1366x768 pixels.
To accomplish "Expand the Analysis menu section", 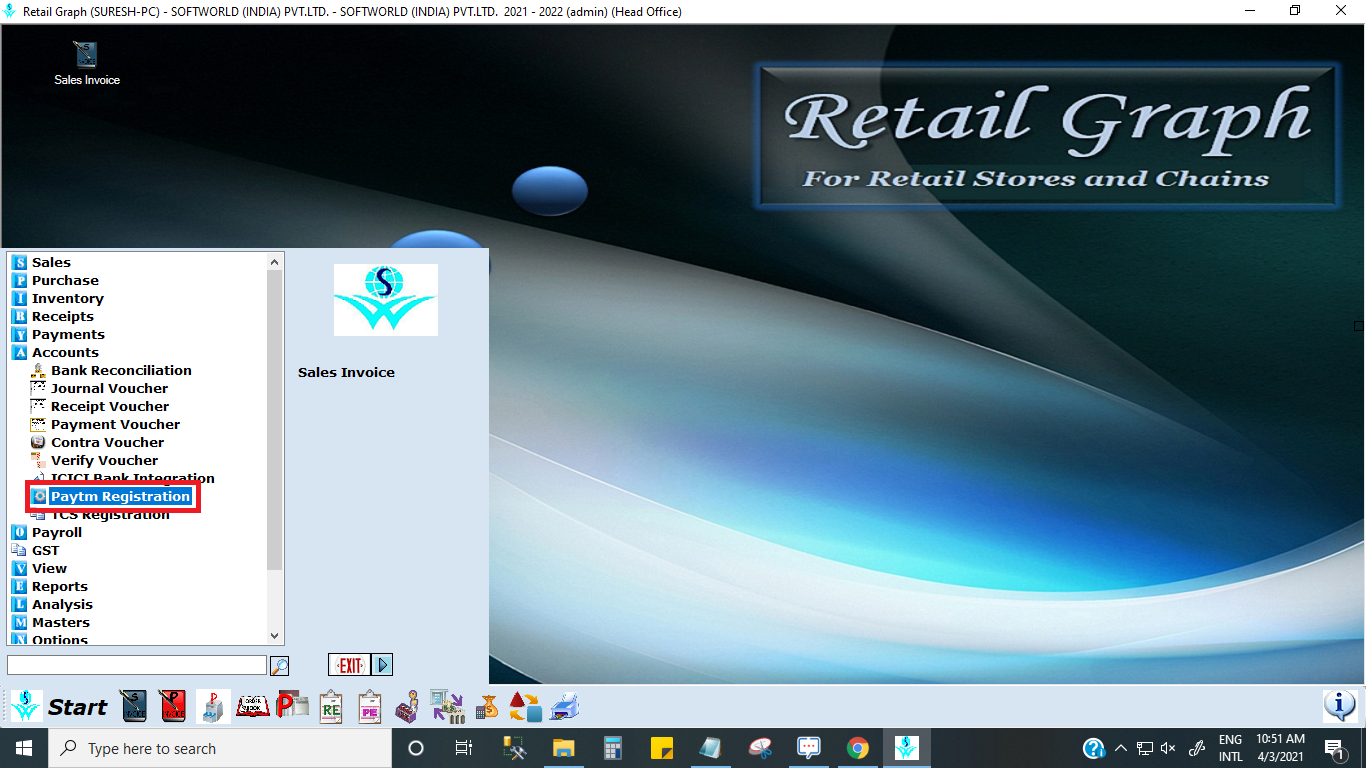I will click(62, 604).
